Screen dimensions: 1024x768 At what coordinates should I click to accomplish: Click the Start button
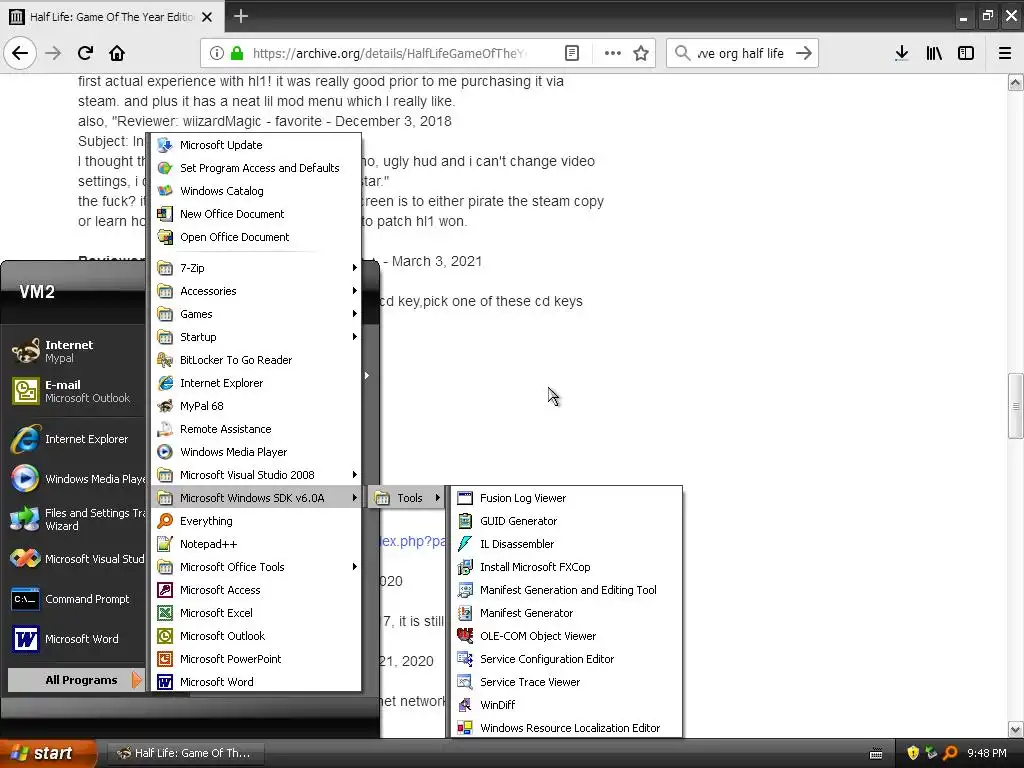point(48,753)
